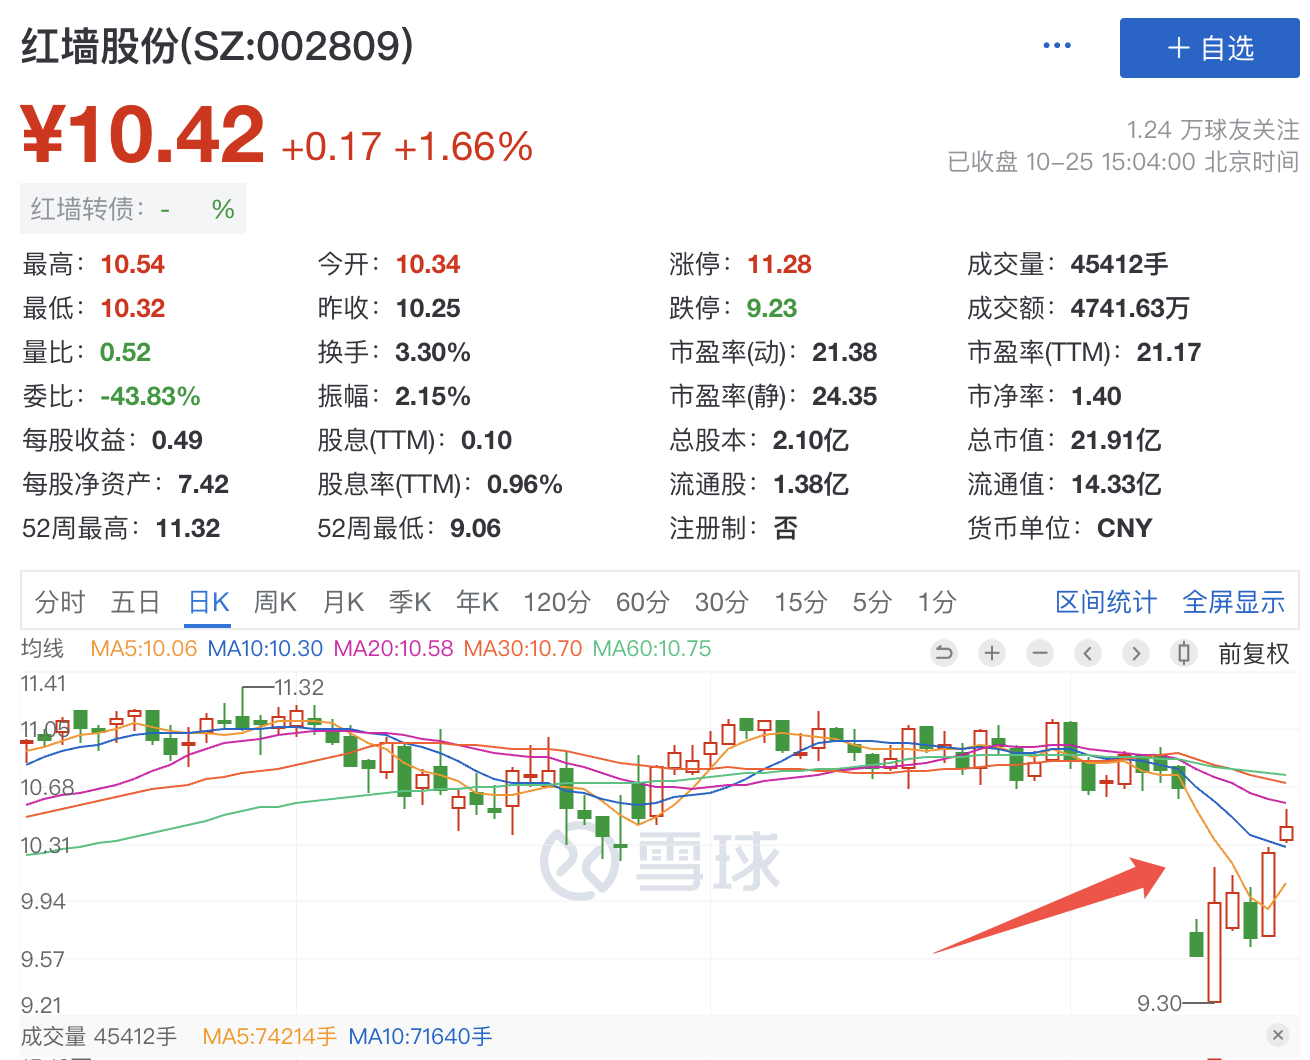Toggle the MA20 moving average label
Image resolution: width=1310 pixels, height=1060 pixels.
[393, 649]
